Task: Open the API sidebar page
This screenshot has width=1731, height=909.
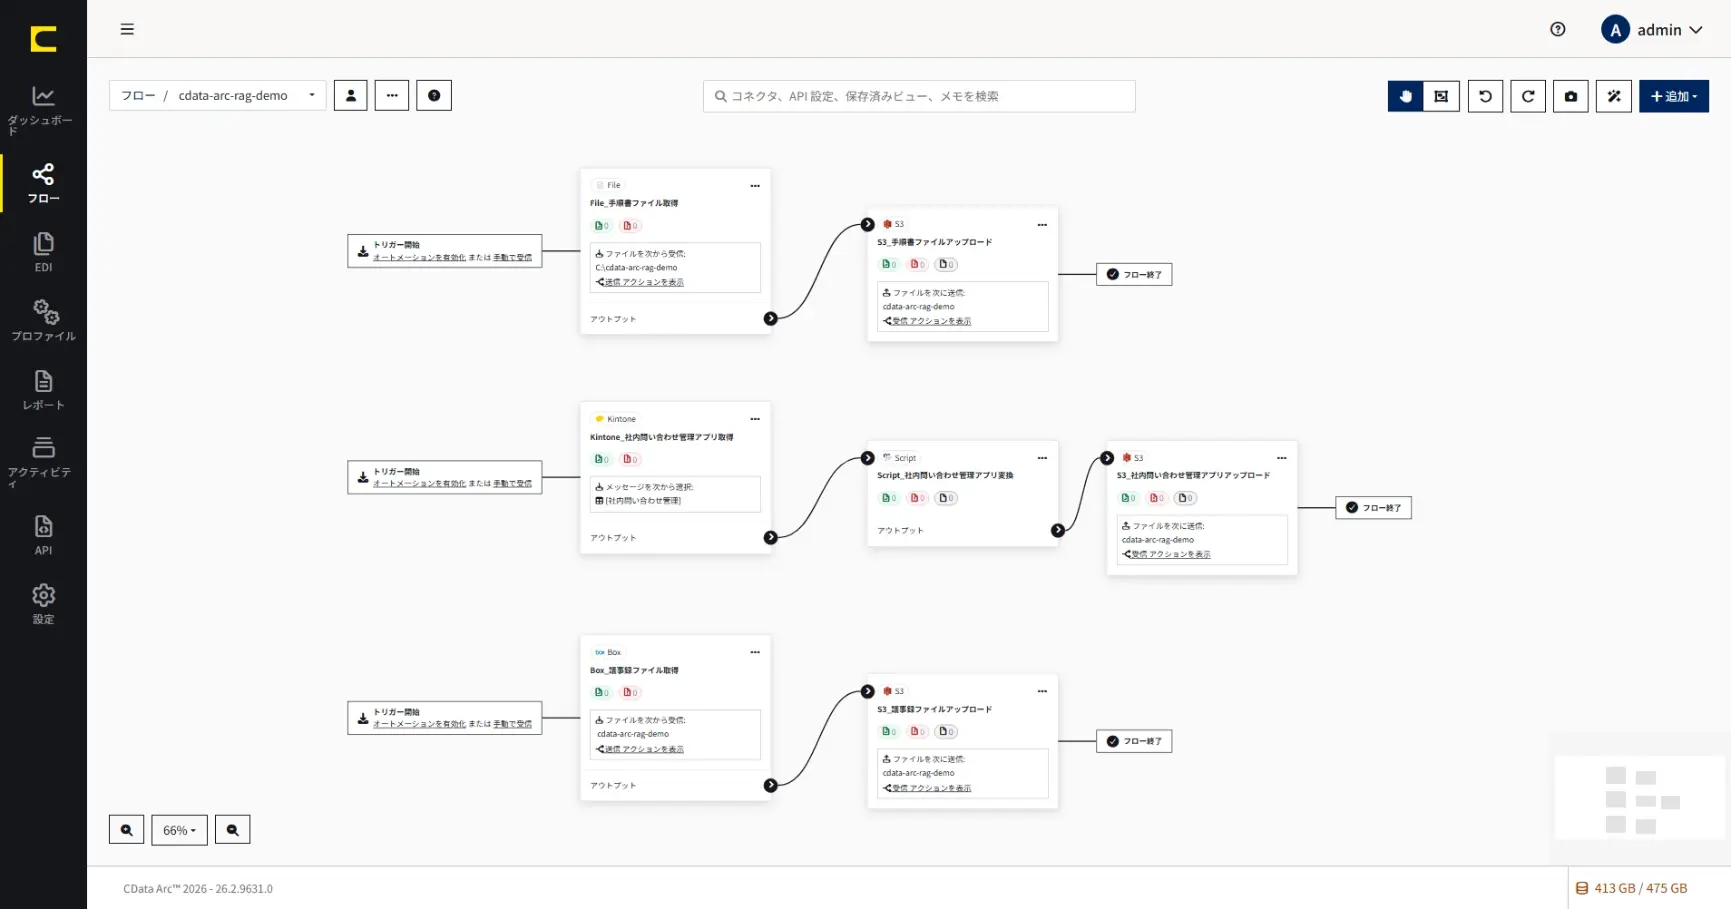Action: 43,535
